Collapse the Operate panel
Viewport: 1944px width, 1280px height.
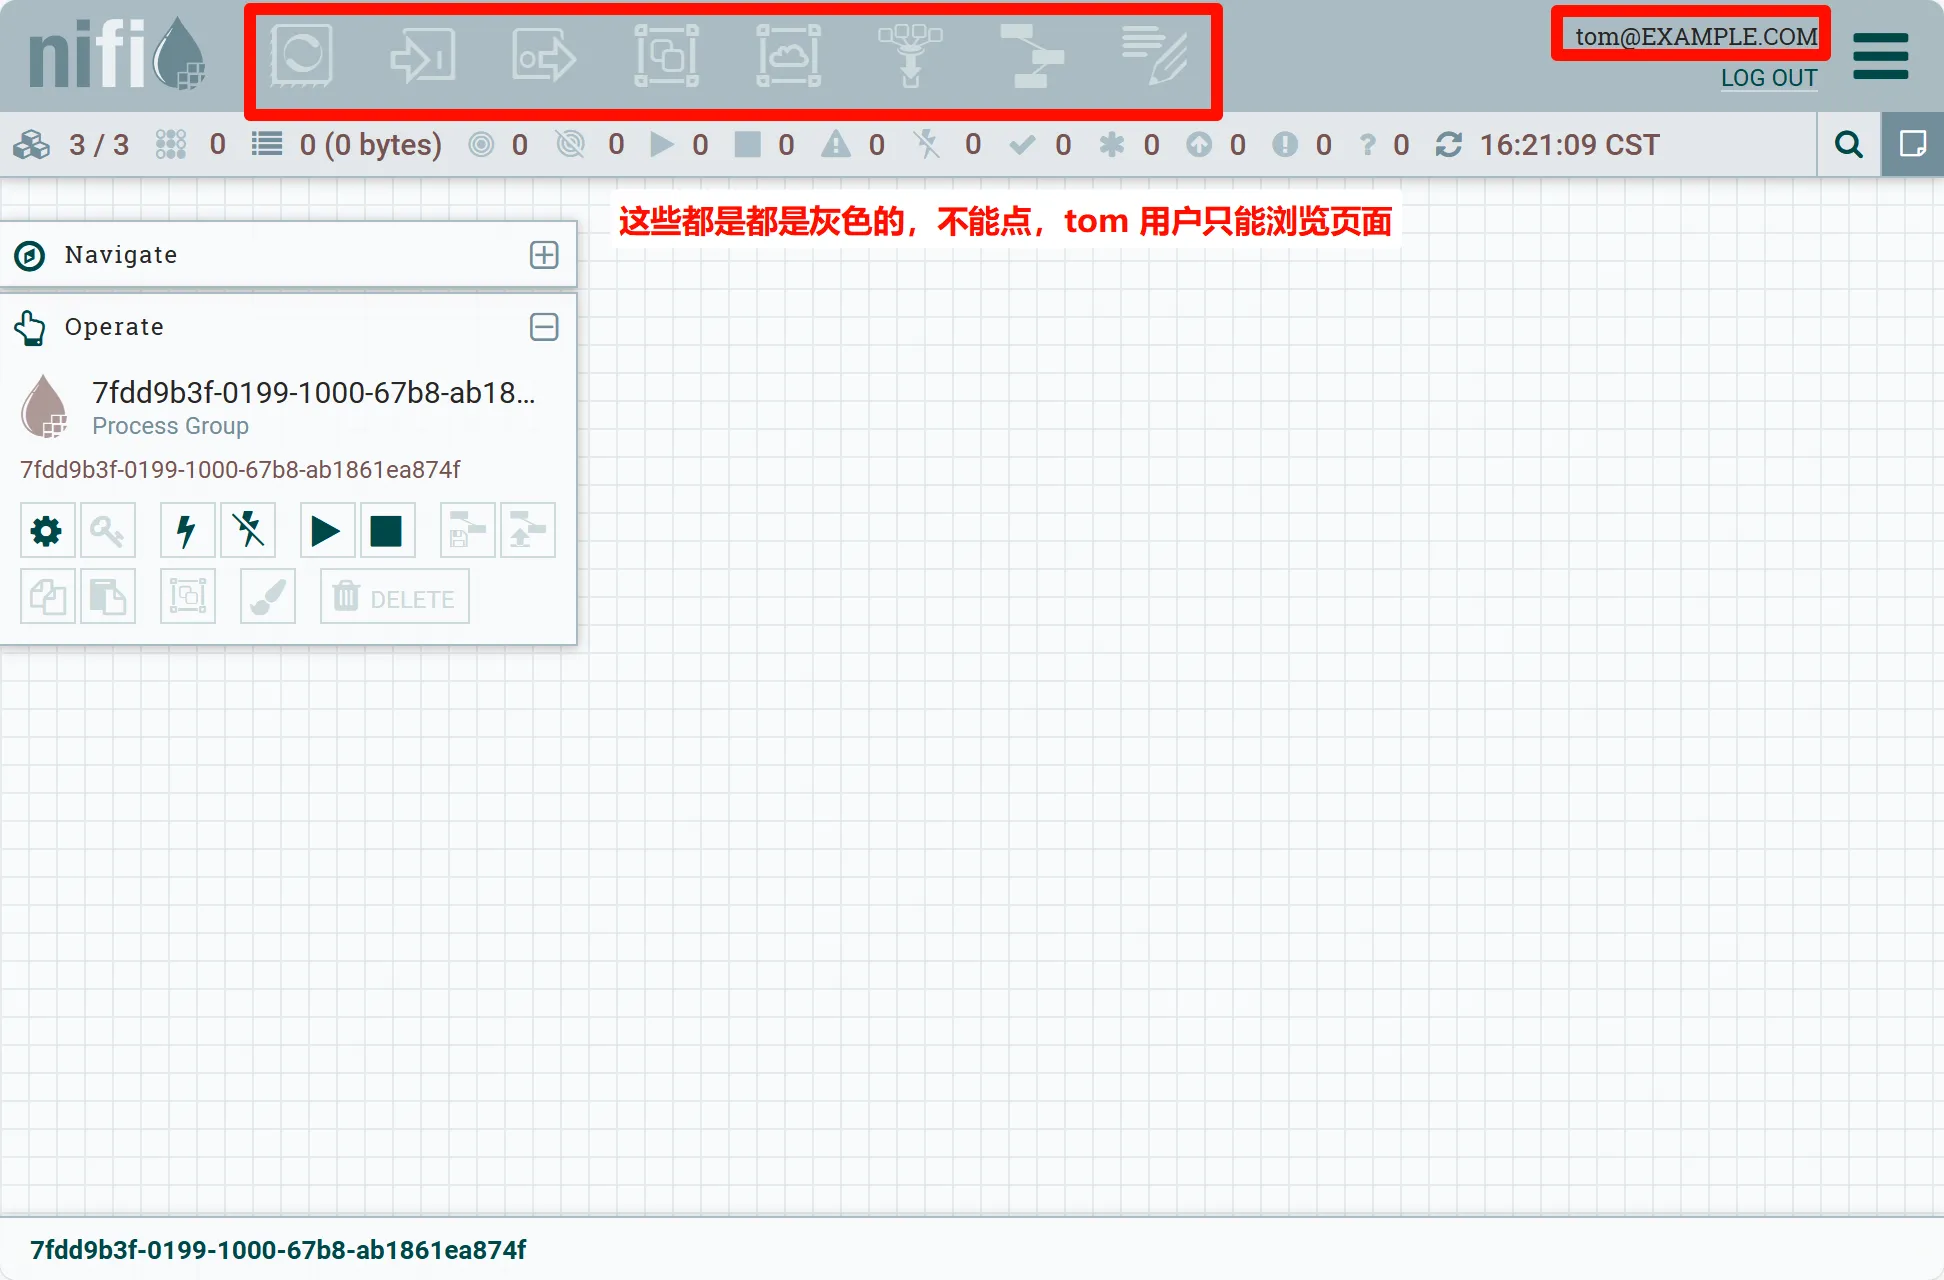pyautogui.click(x=544, y=327)
